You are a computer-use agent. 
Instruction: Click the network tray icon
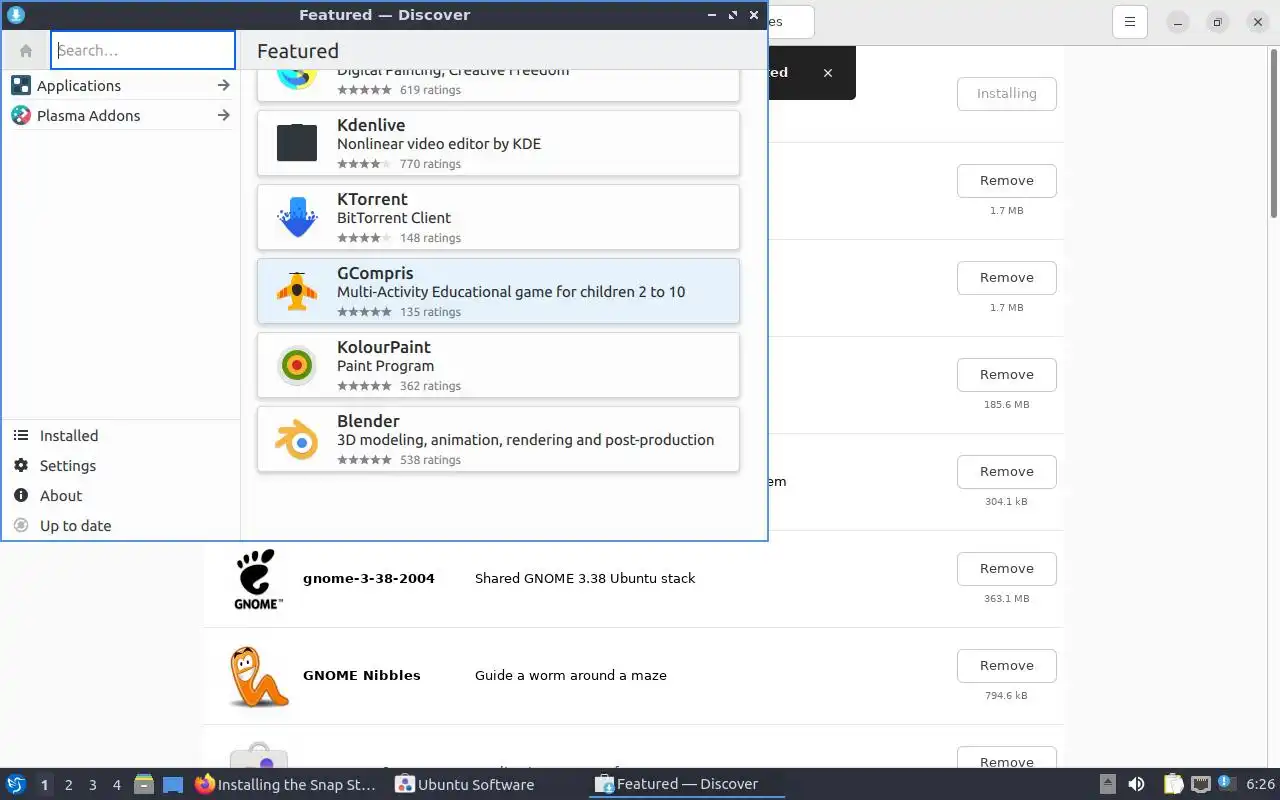click(1200, 785)
